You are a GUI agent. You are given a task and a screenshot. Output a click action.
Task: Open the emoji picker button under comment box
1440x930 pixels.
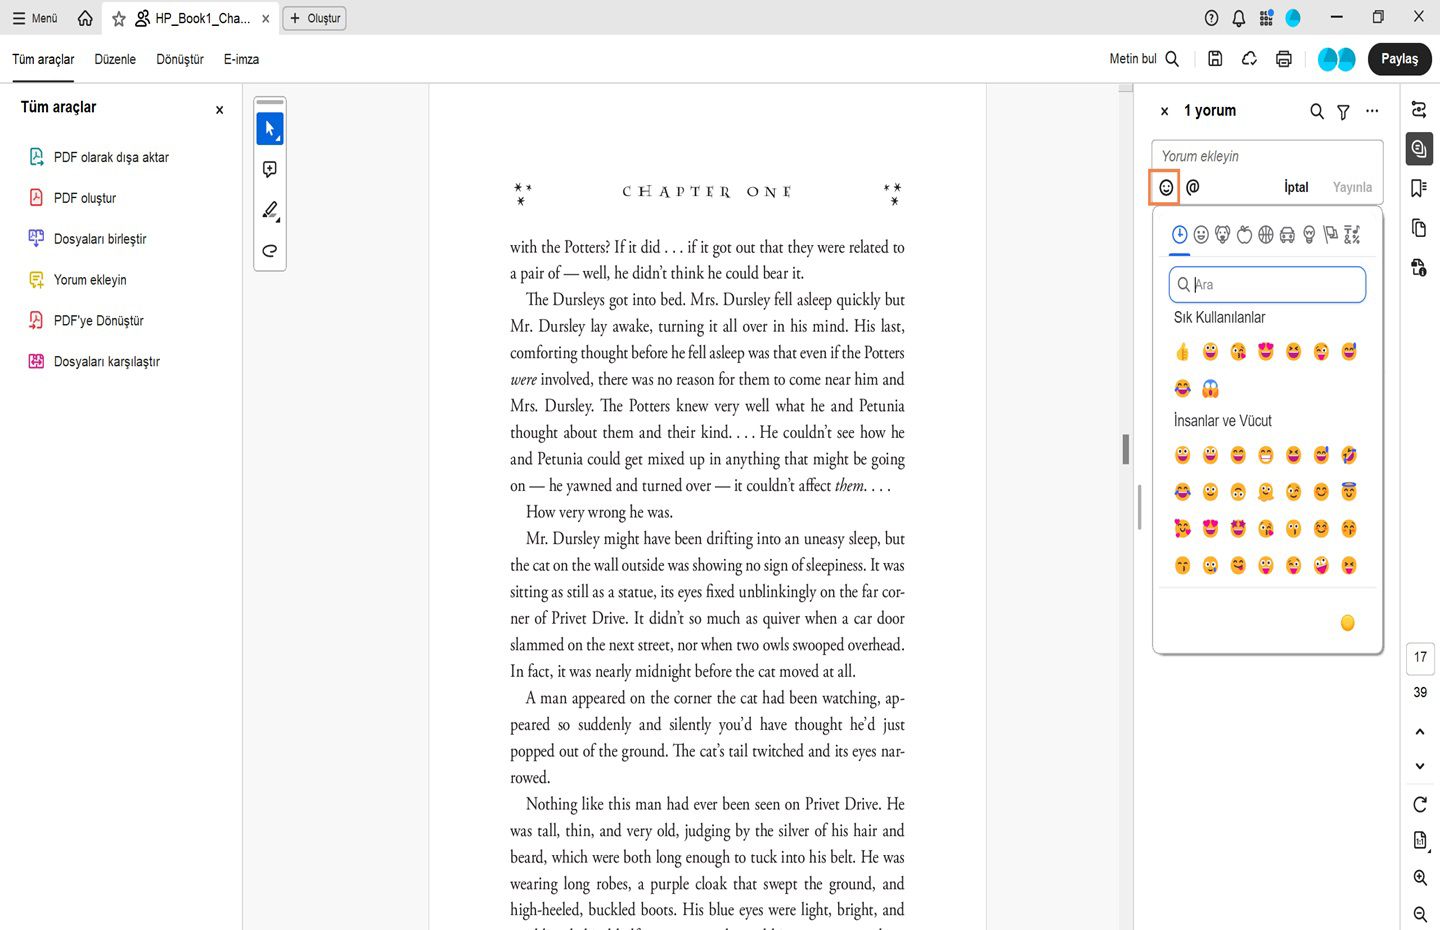(x=1165, y=187)
